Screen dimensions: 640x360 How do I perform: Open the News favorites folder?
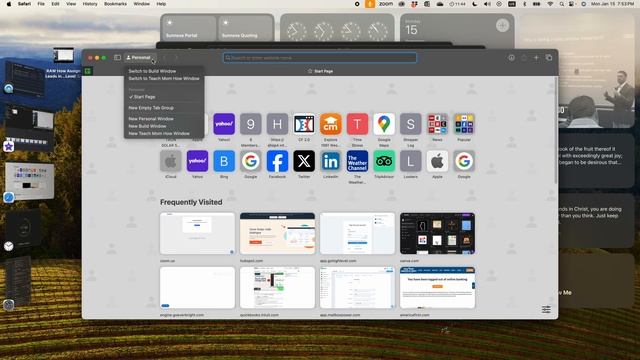coord(437,124)
